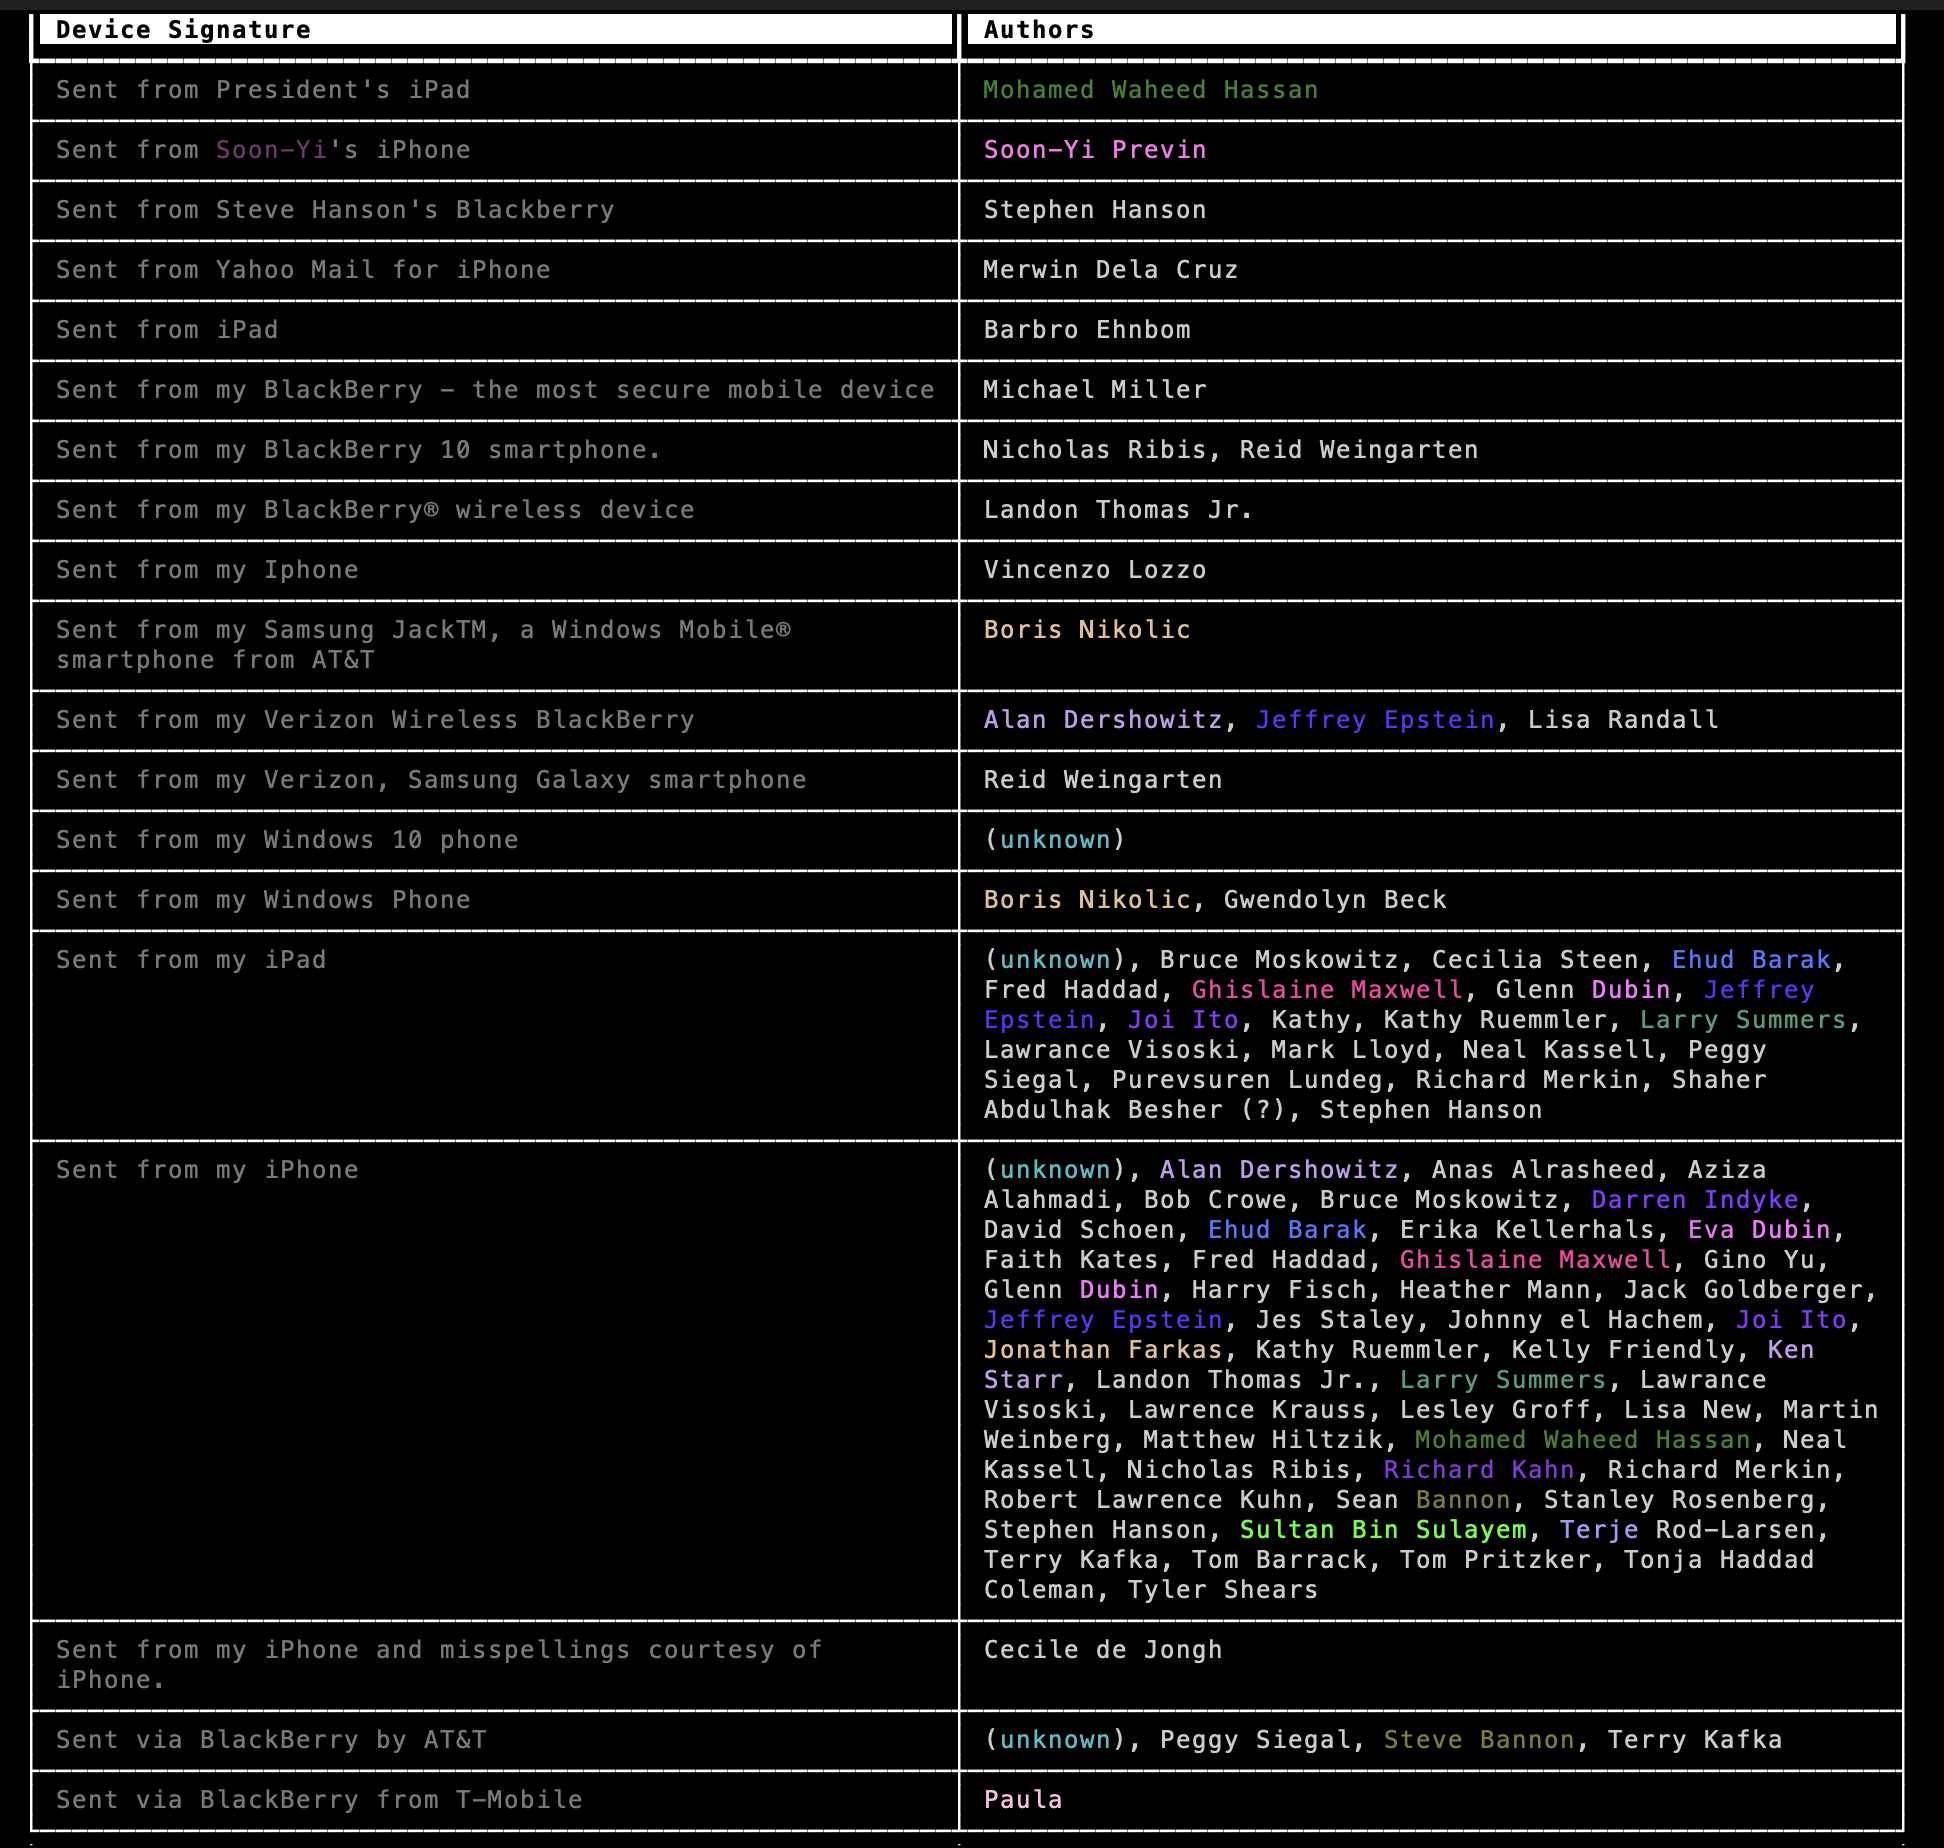Click Sent from my iPad signature cell

click(191, 960)
